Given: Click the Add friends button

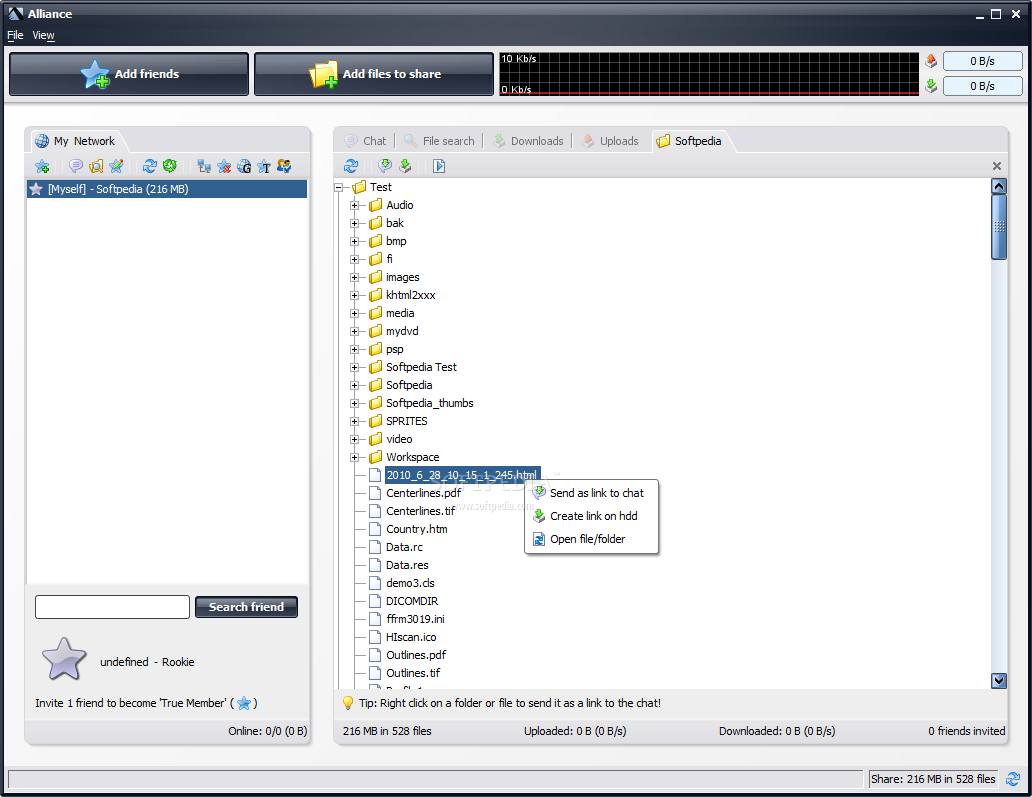Looking at the screenshot, I should (x=129, y=74).
